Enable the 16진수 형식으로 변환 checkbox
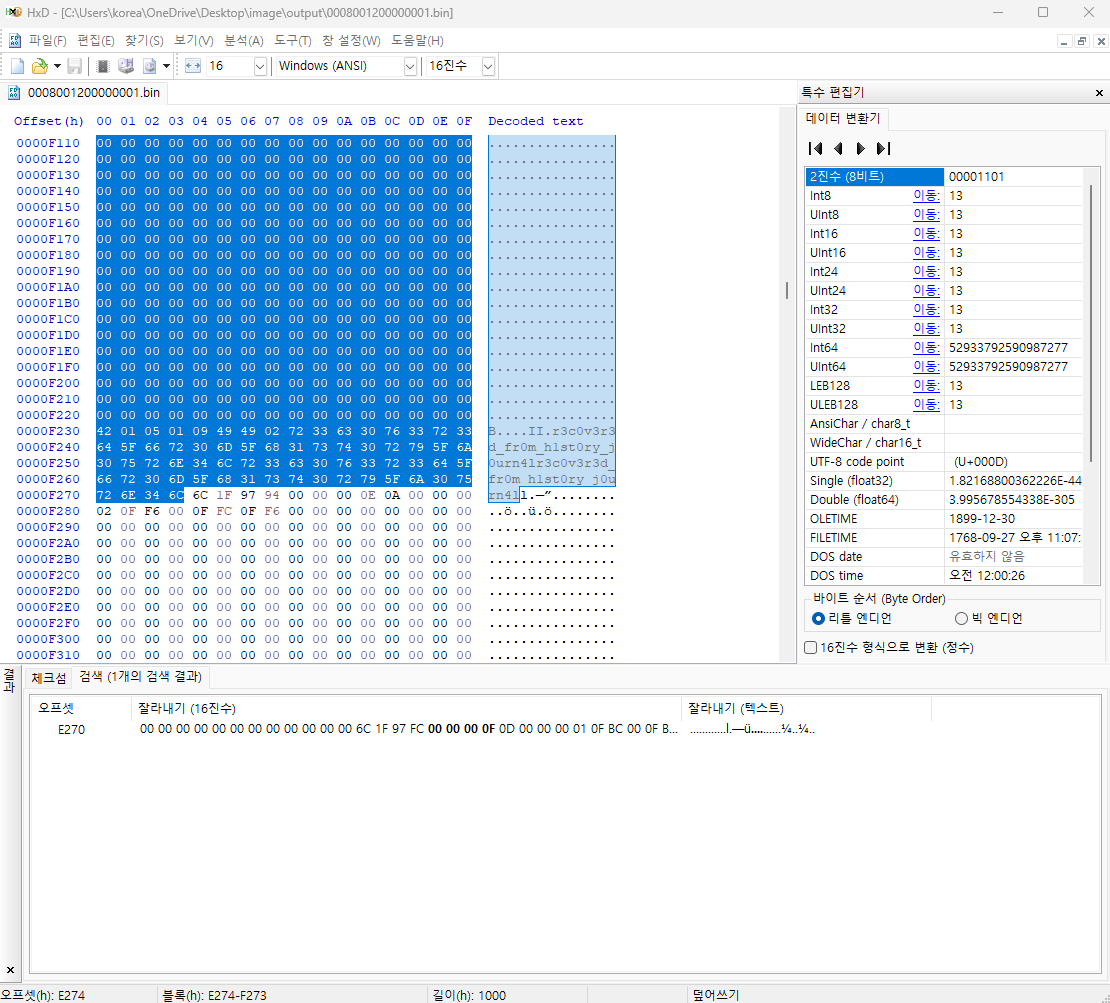This screenshot has width=1110, height=1003. point(811,647)
